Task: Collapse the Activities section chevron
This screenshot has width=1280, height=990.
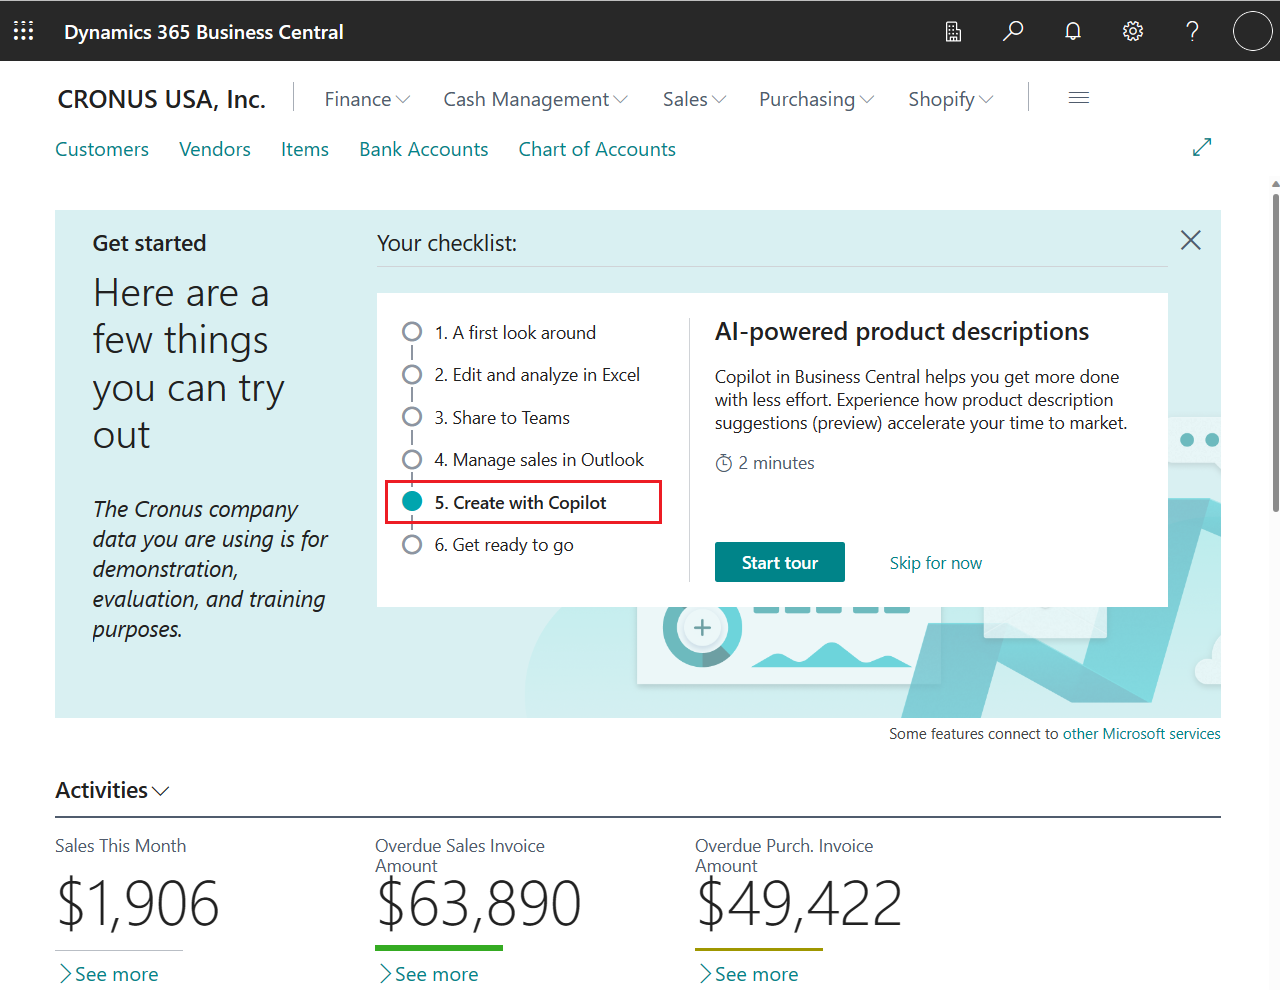Action: 162,791
